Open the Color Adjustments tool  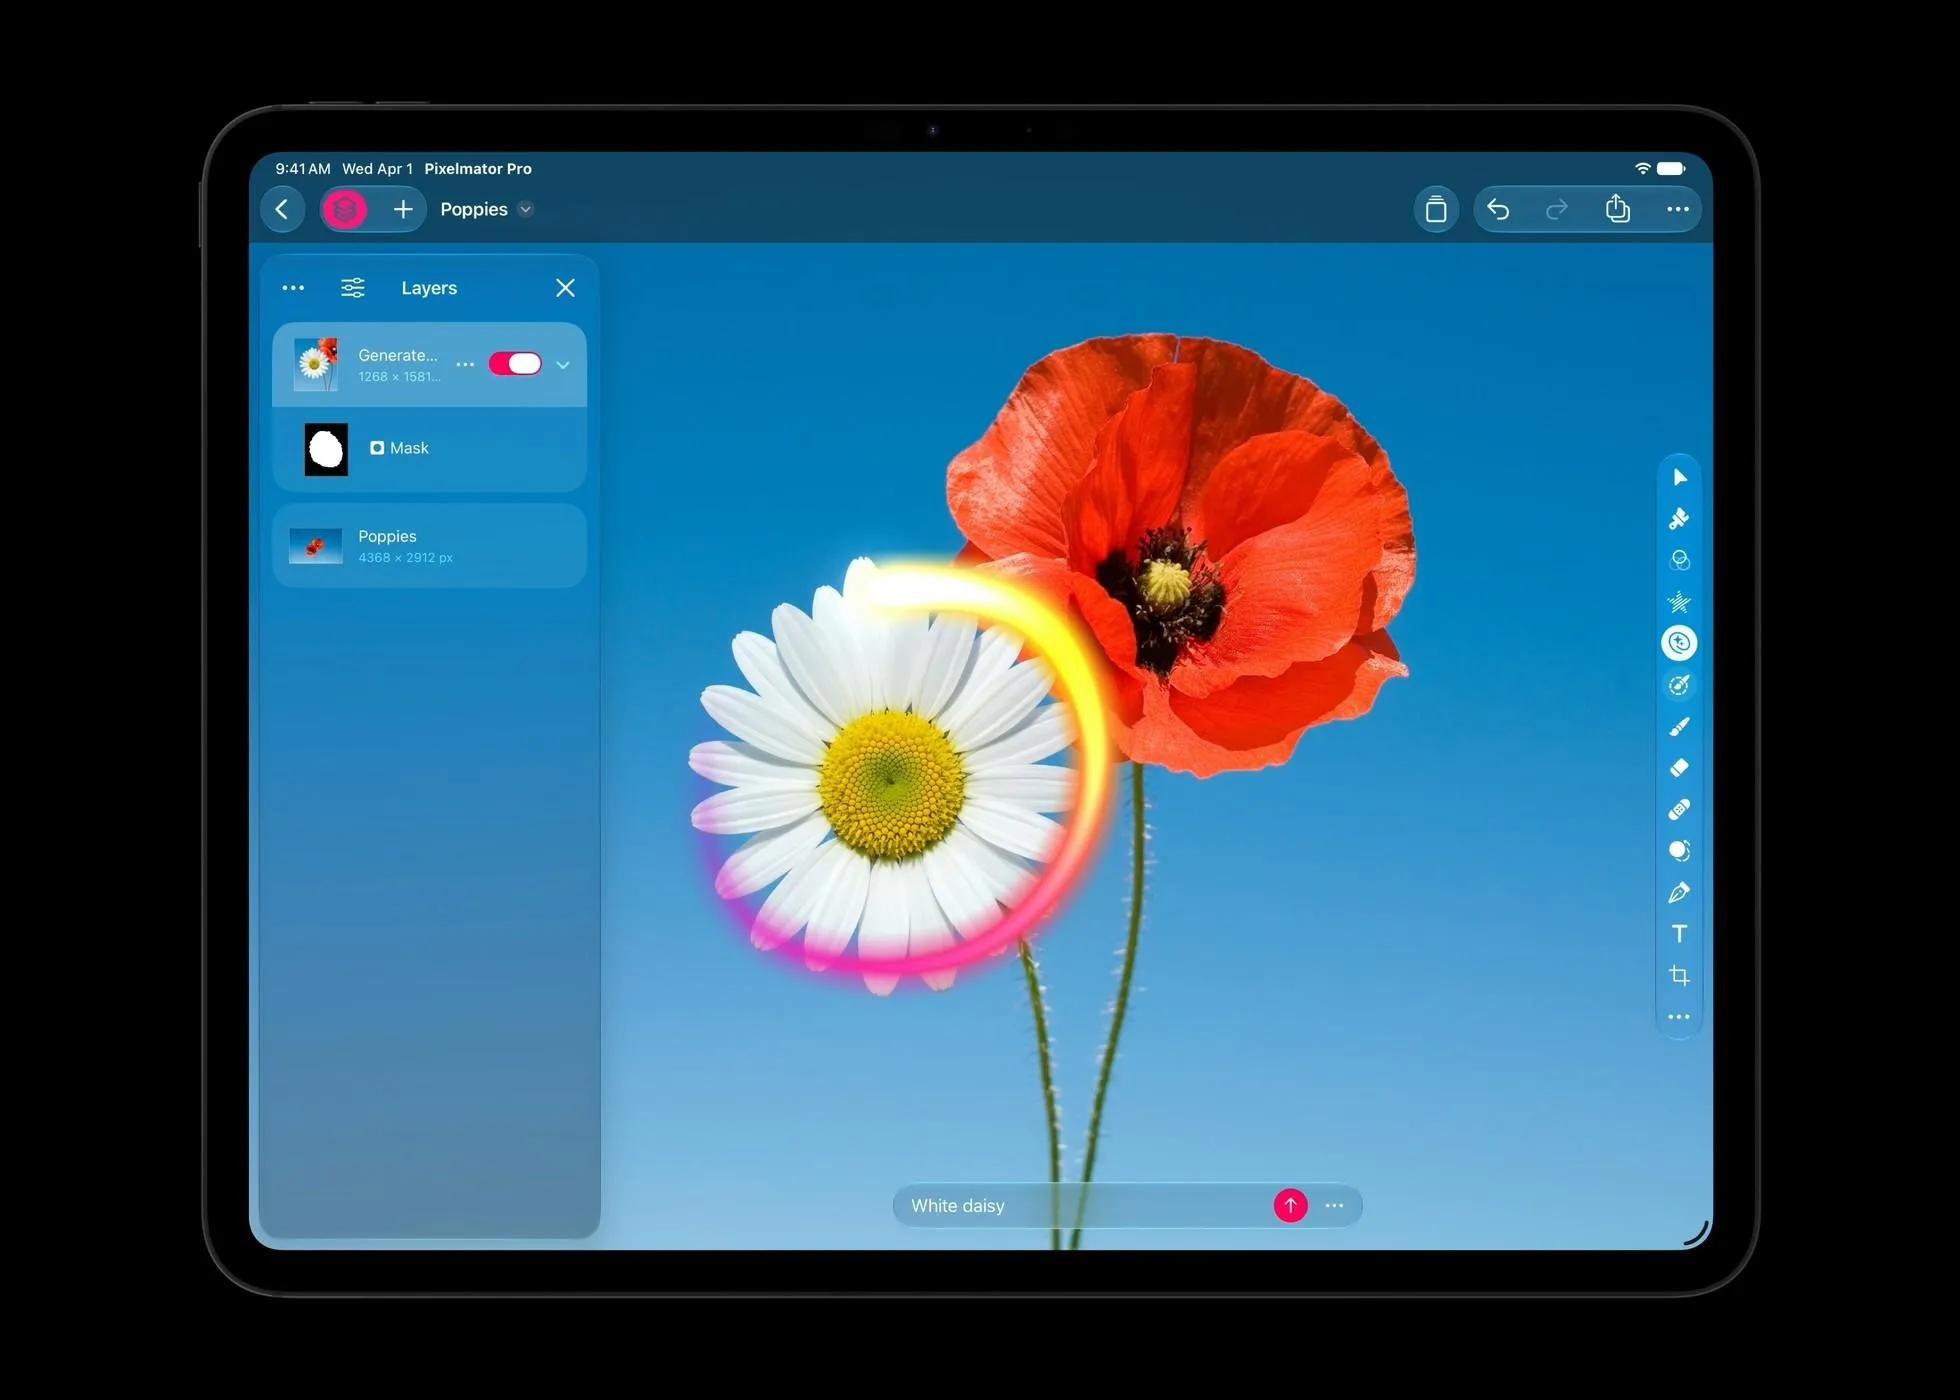click(1679, 560)
